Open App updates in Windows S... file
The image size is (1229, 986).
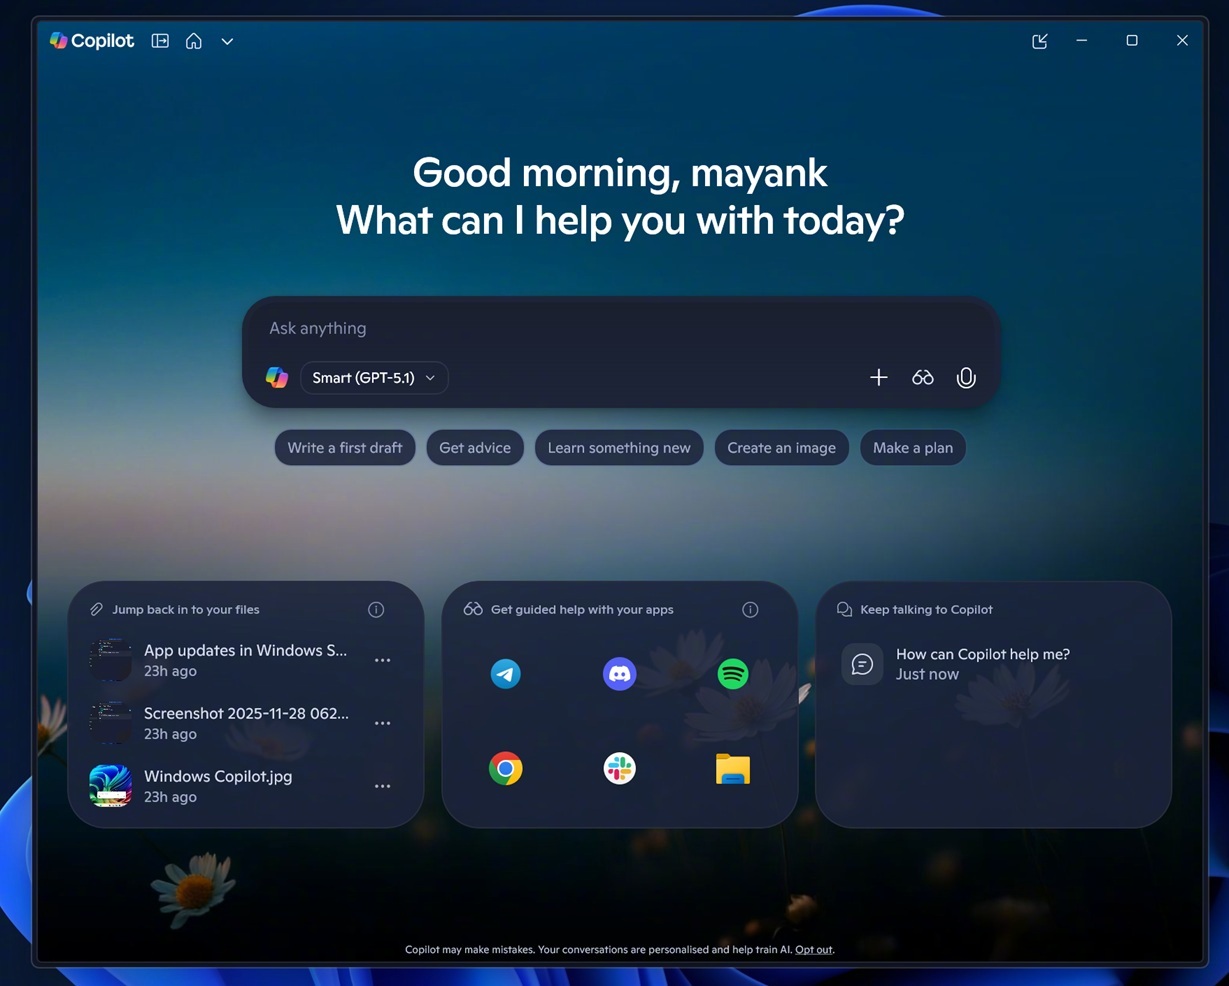point(245,660)
